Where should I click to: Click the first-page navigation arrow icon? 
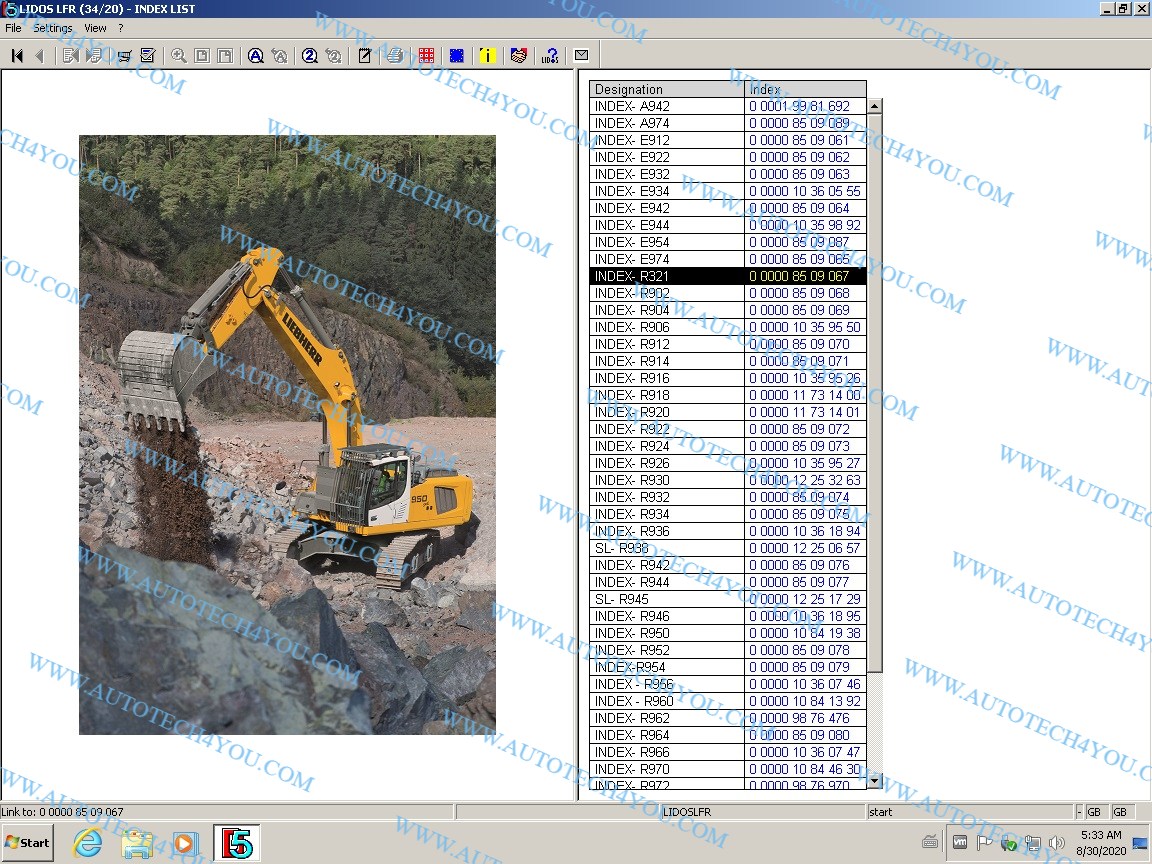(x=17, y=56)
